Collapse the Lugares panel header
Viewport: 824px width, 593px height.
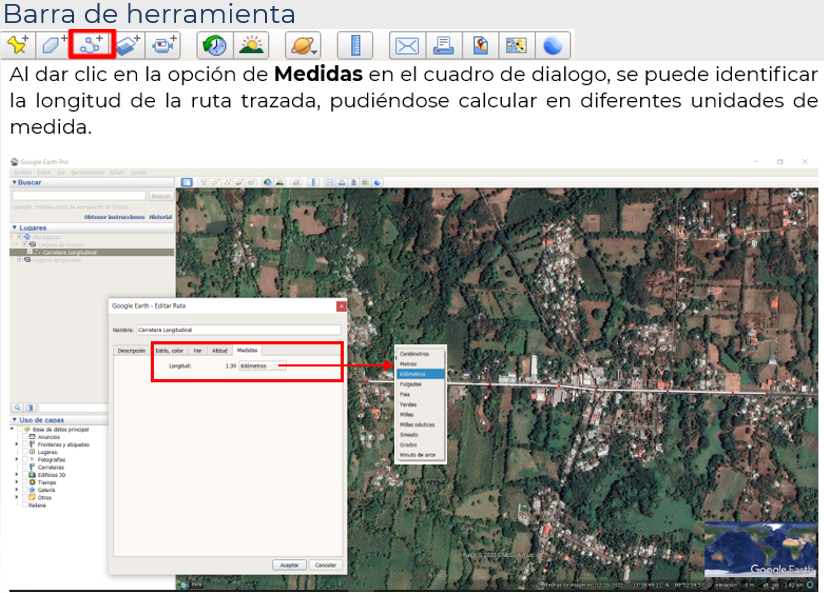pos(14,227)
